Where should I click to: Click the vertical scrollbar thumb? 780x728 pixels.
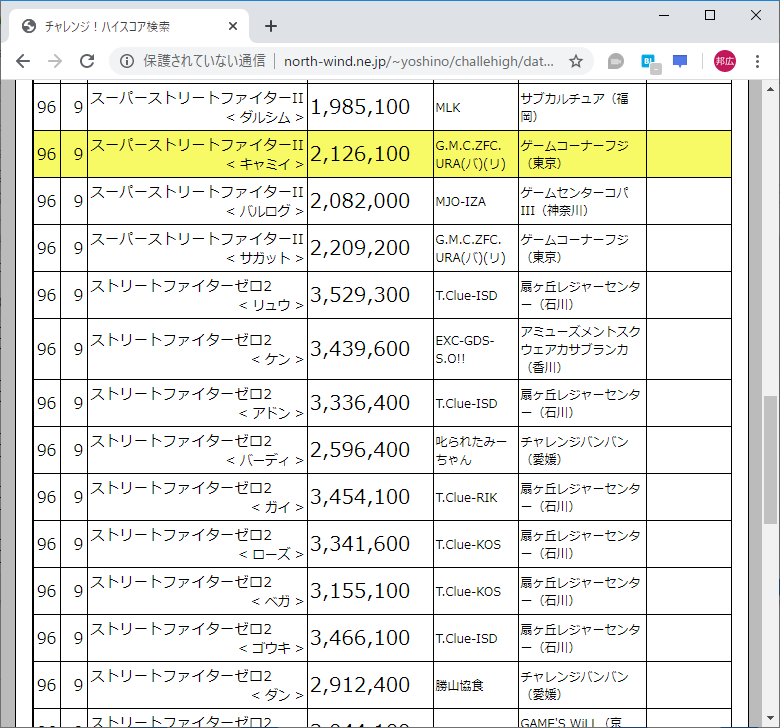click(770, 460)
